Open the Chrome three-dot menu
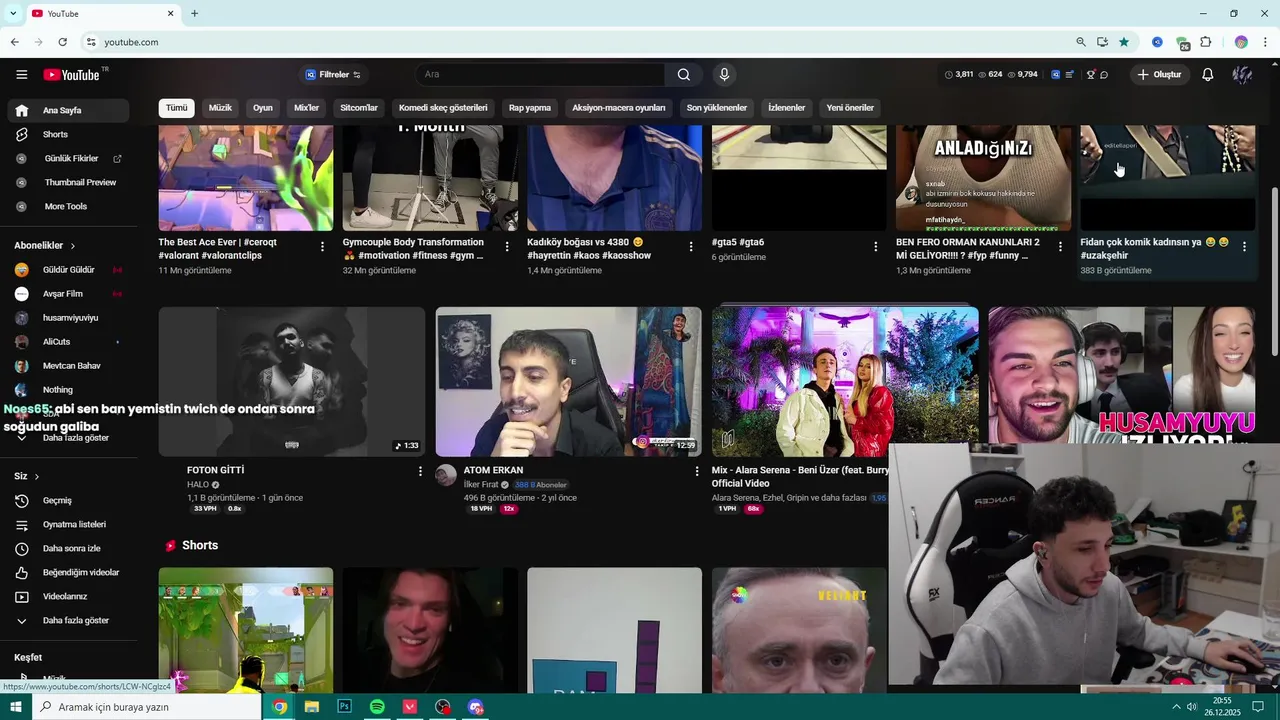Viewport: 1280px width, 720px height. click(x=1266, y=42)
